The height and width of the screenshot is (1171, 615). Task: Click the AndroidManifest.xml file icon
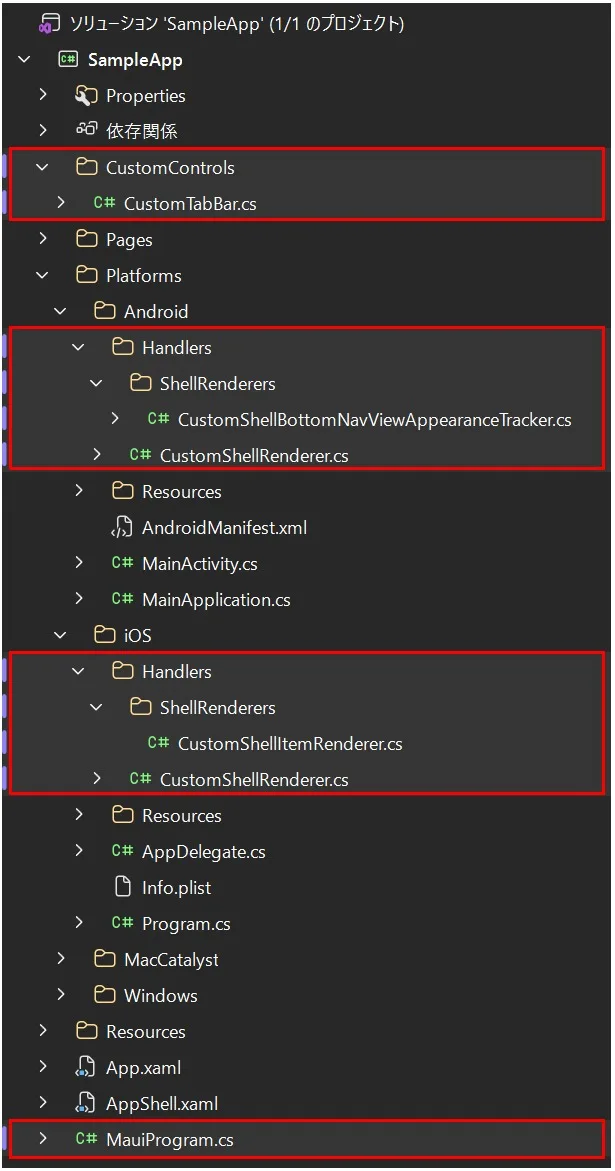point(122,527)
